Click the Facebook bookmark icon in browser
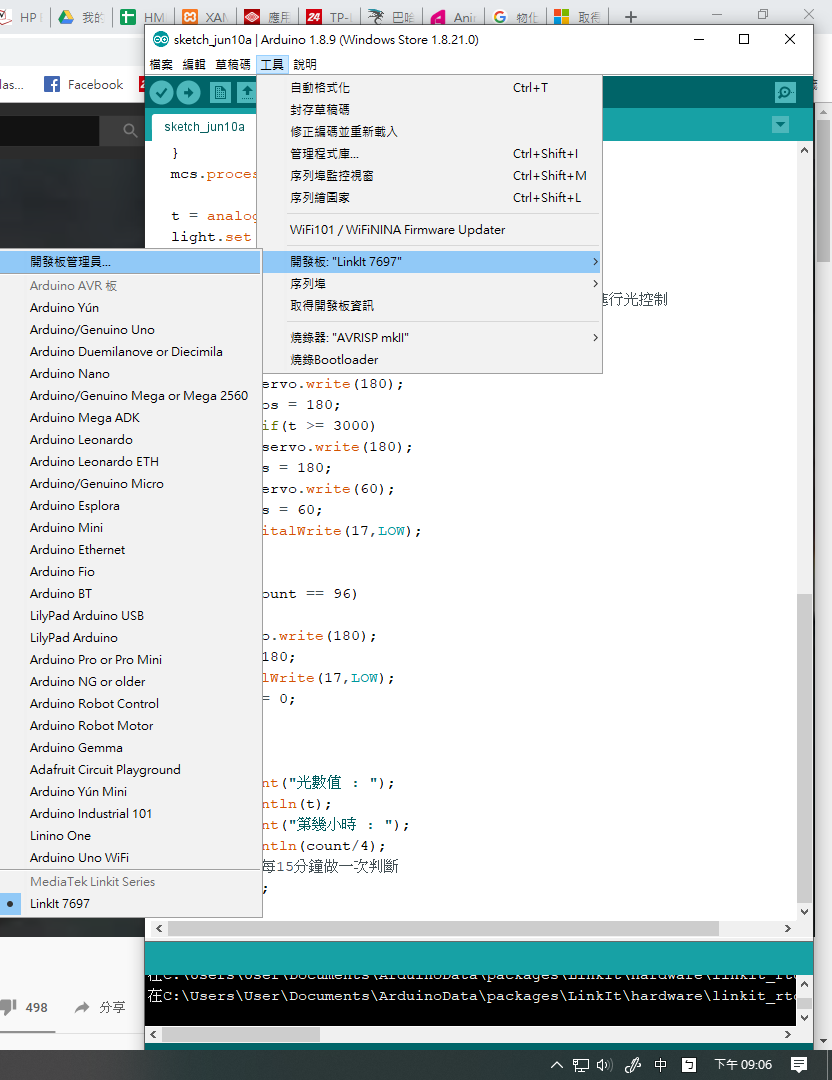Viewport: 832px width, 1080px height. (52, 84)
